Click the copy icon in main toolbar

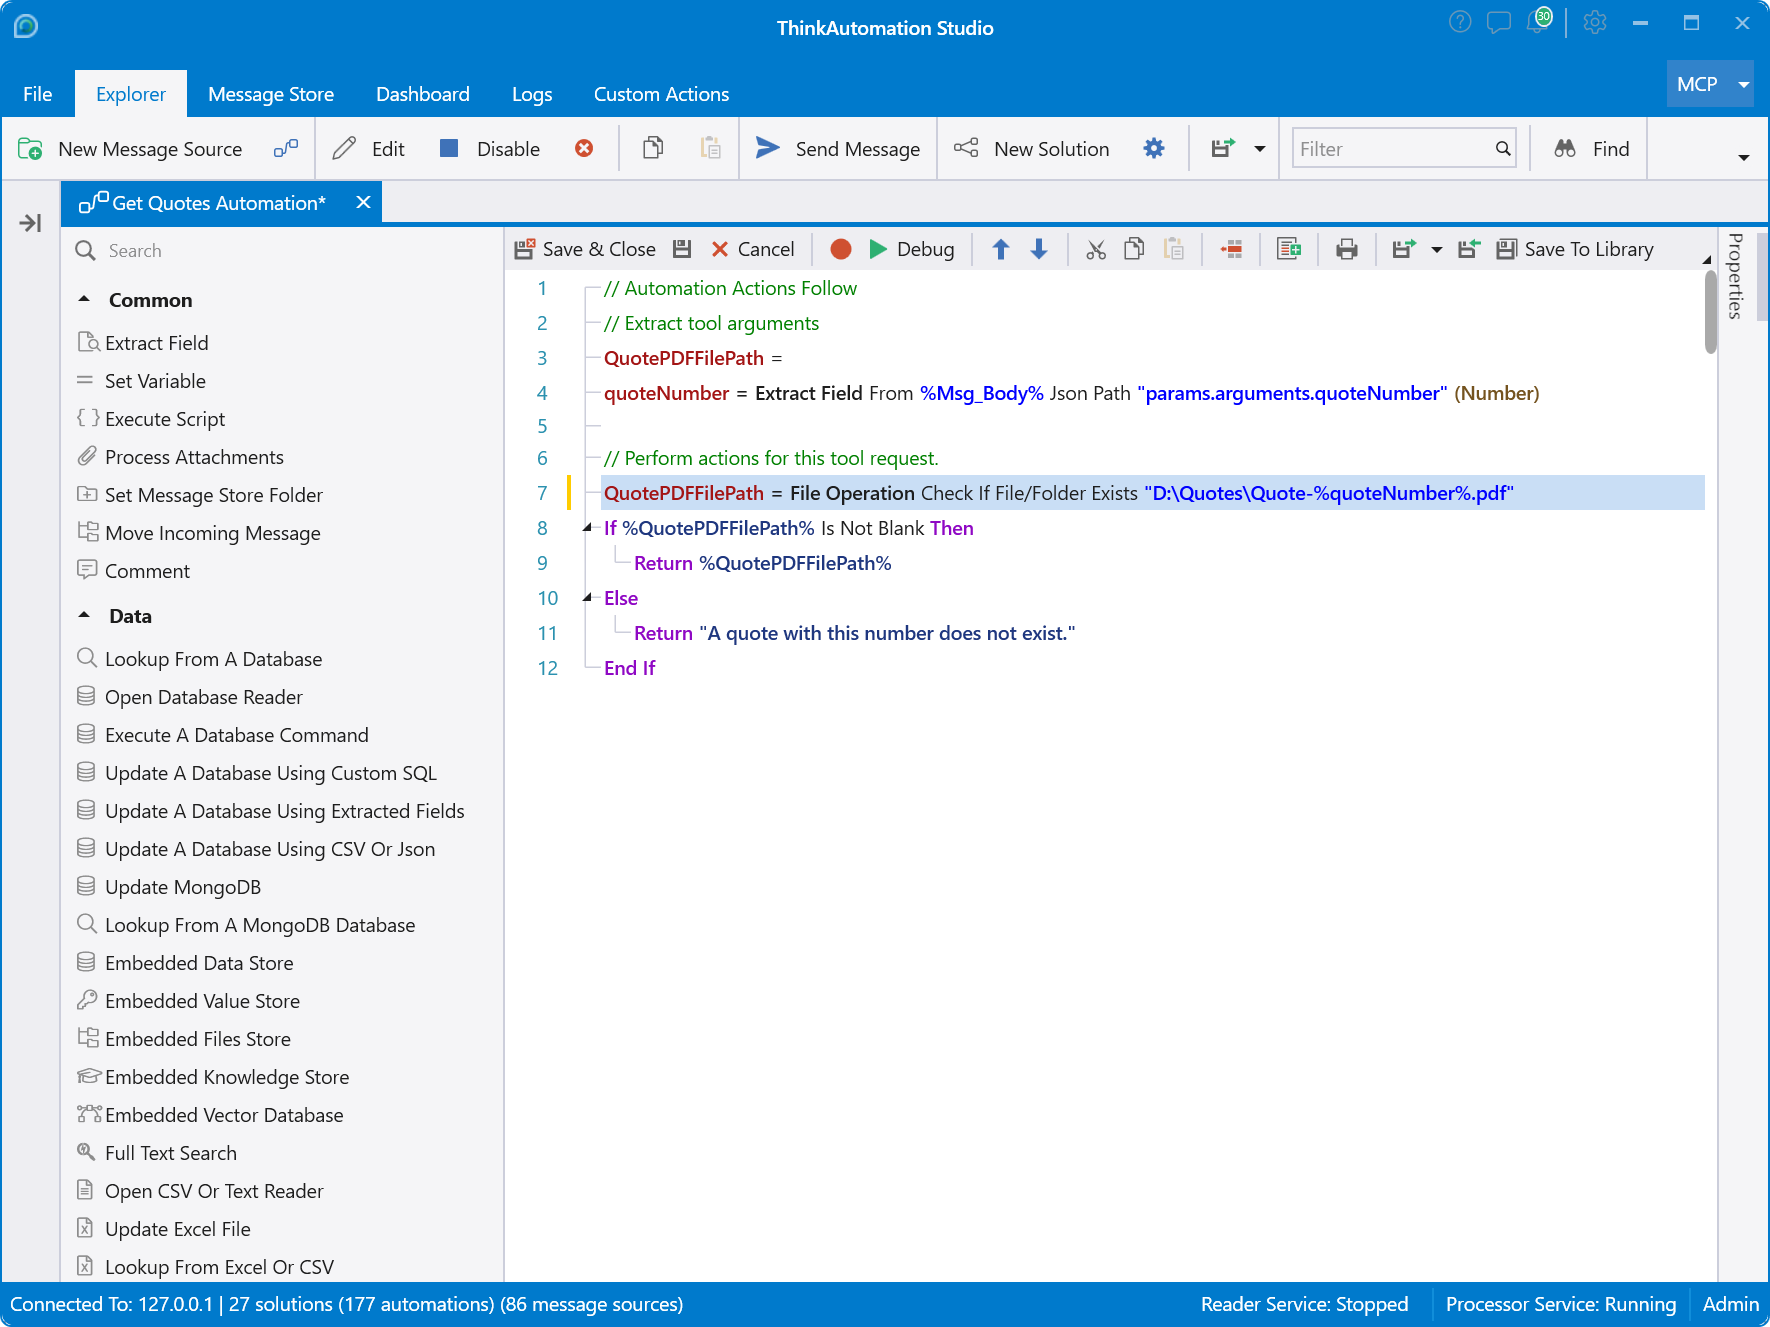coord(653,148)
